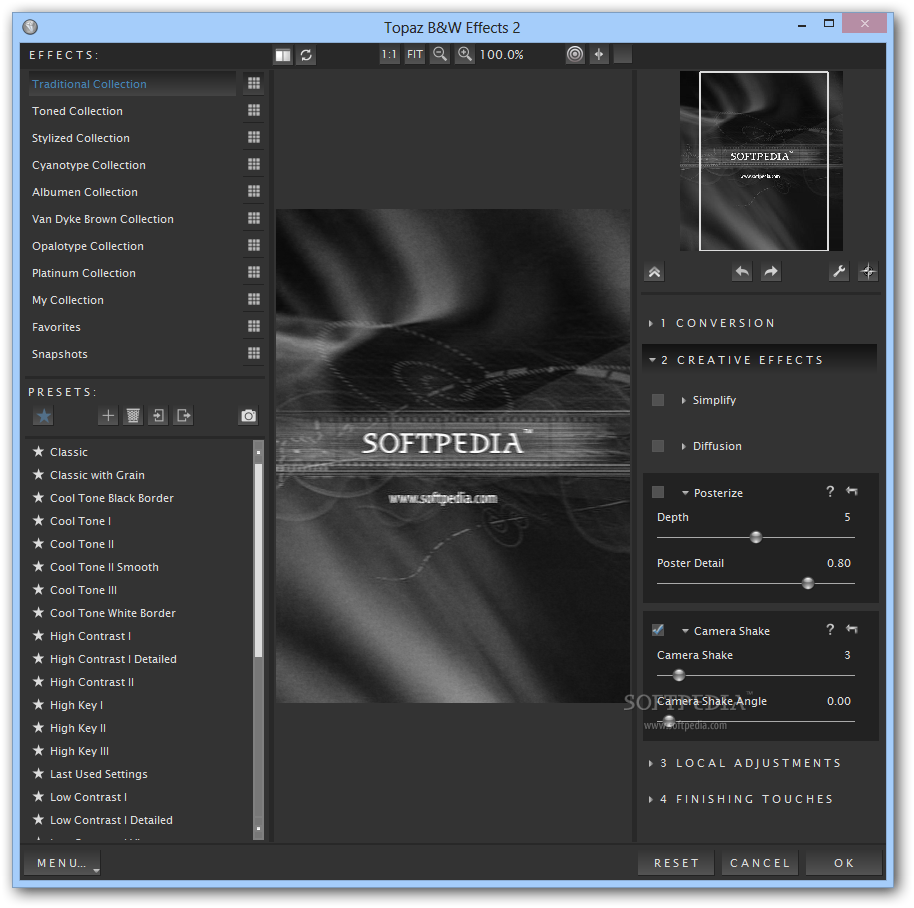Open grid view for Stylized Collection
The image size is (914, 908).
254,137
